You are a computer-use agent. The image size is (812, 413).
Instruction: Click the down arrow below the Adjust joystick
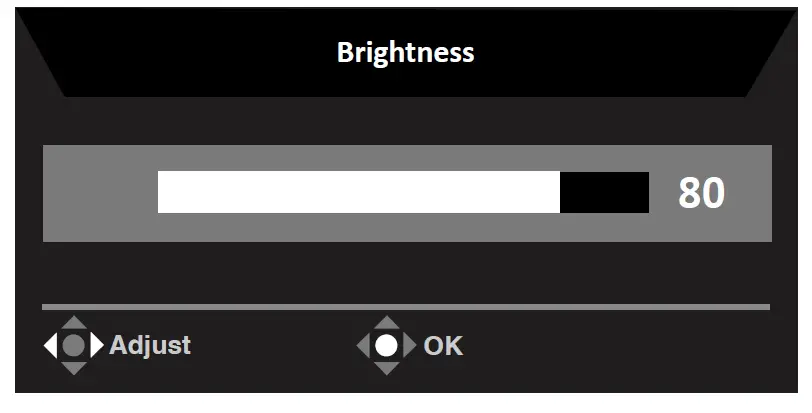pos(73,369)
